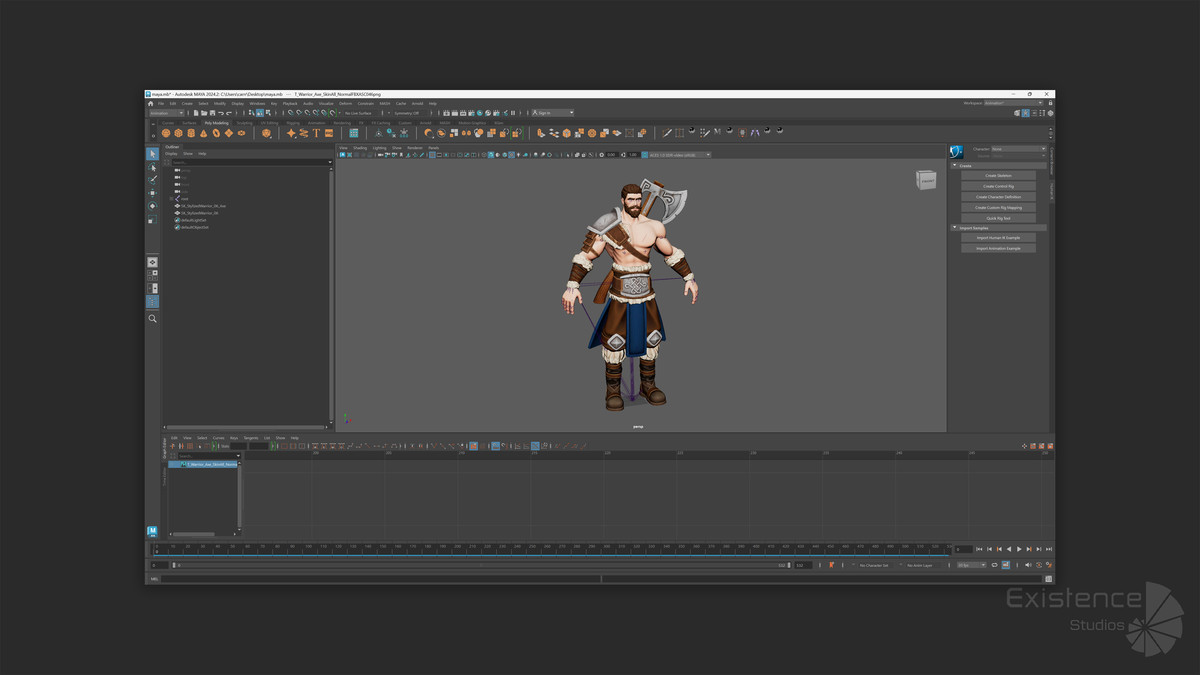This screenshot has height=675, width=1200.
Task: Open the Character dropdown set to None
Action: (1018, 149)
